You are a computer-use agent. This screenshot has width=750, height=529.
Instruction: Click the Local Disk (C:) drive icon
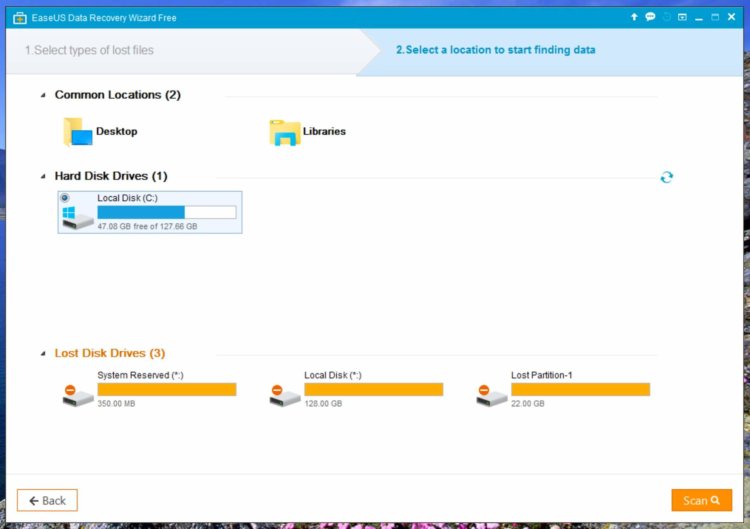(77, 218)
